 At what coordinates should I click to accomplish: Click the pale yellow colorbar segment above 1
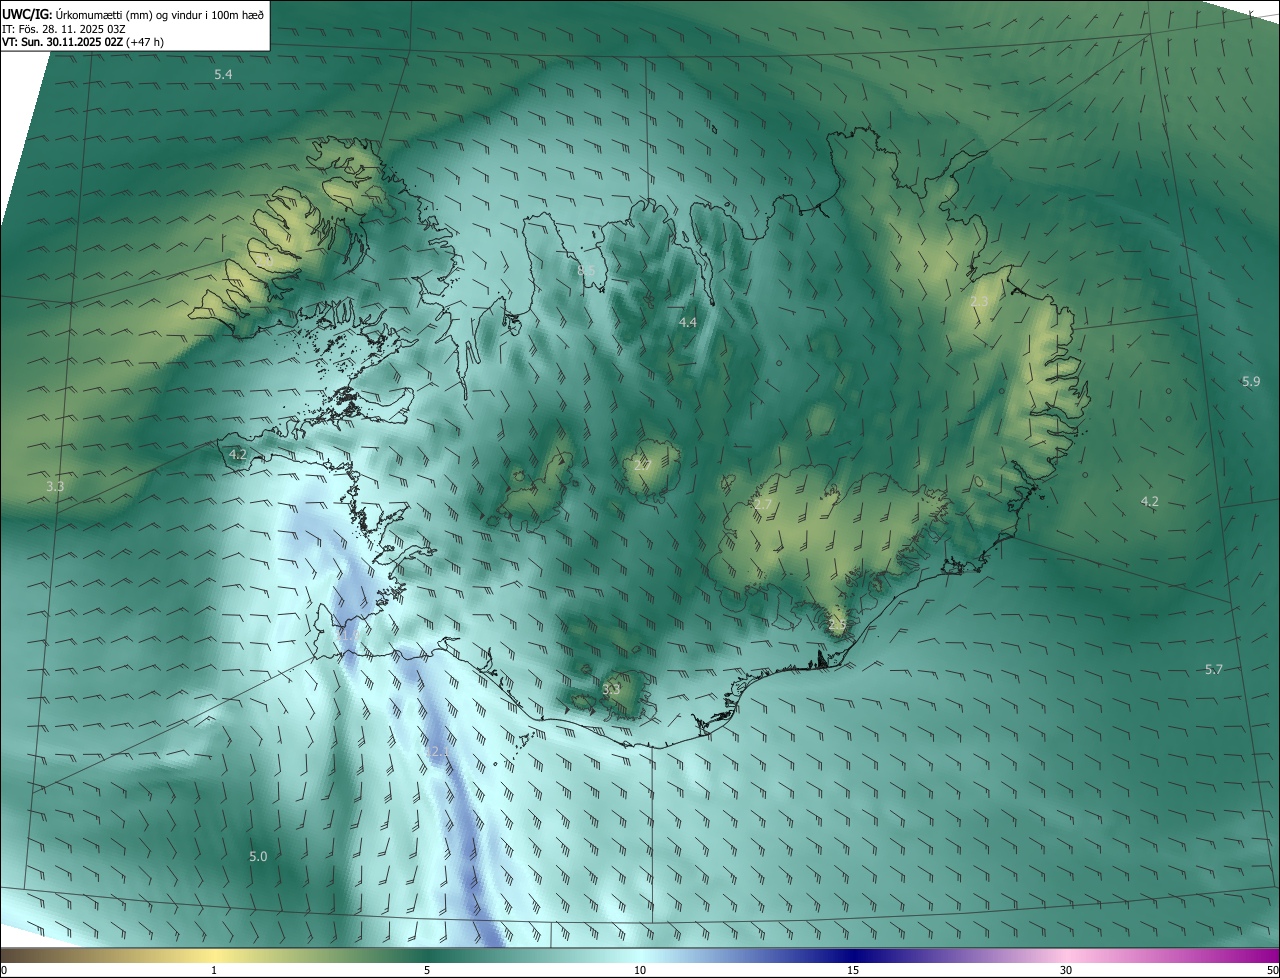point(214,955)
